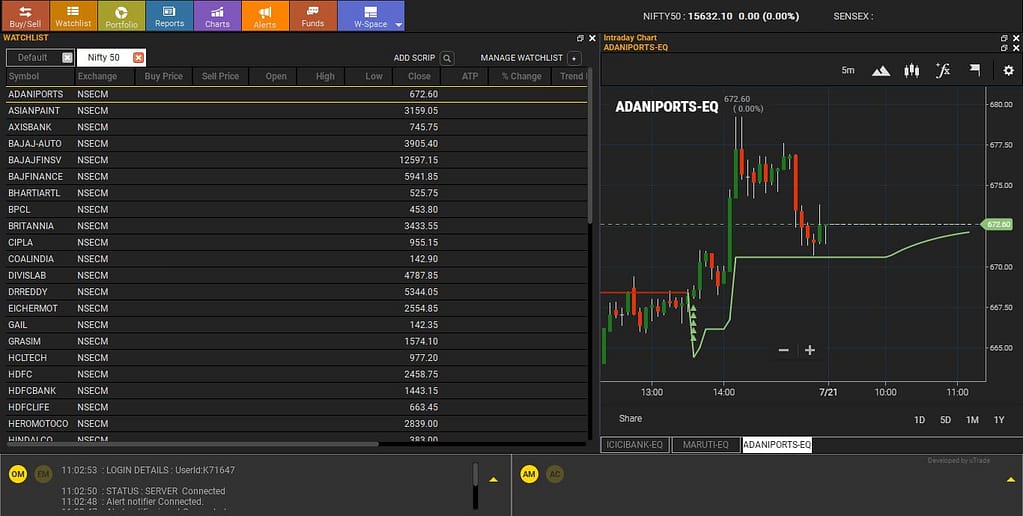Open the Charts toolbar button
This screenshot has height=516, width=1023.
pyautogui.click(x=217, y=16)
